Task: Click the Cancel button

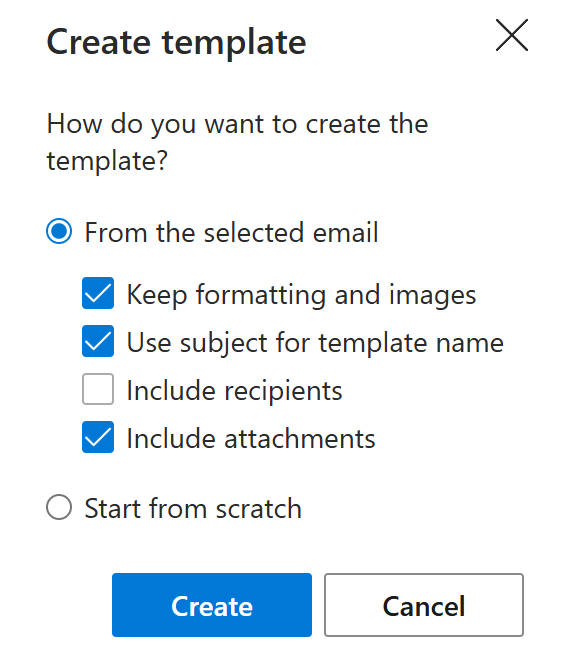Action: (424, 605)
